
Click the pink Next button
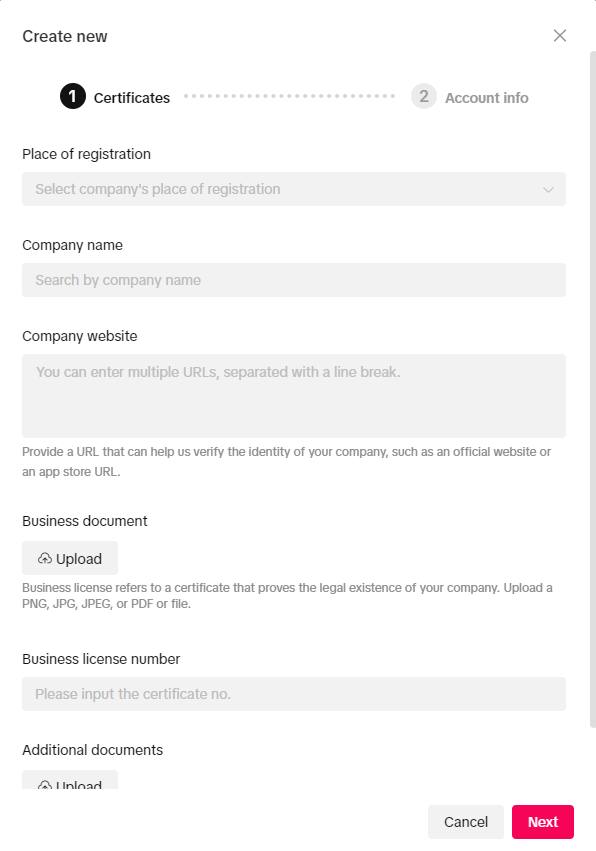543,822
